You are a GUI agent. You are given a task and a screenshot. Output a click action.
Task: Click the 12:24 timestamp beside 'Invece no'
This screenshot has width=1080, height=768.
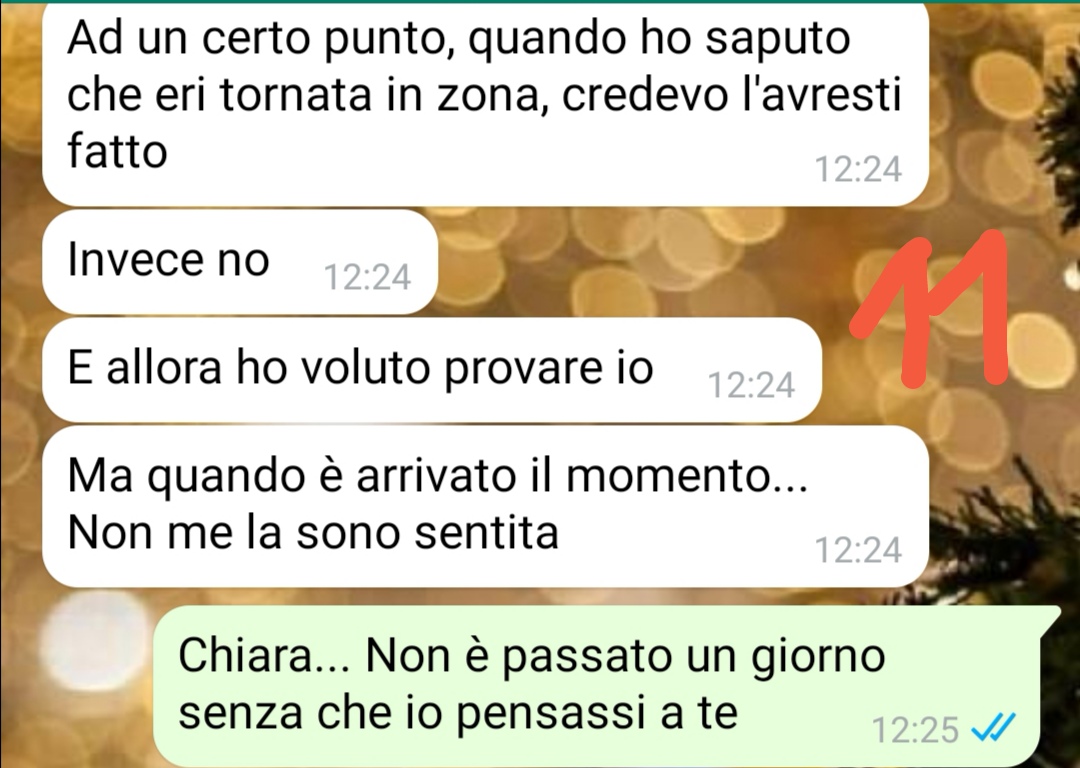(367, 278)
